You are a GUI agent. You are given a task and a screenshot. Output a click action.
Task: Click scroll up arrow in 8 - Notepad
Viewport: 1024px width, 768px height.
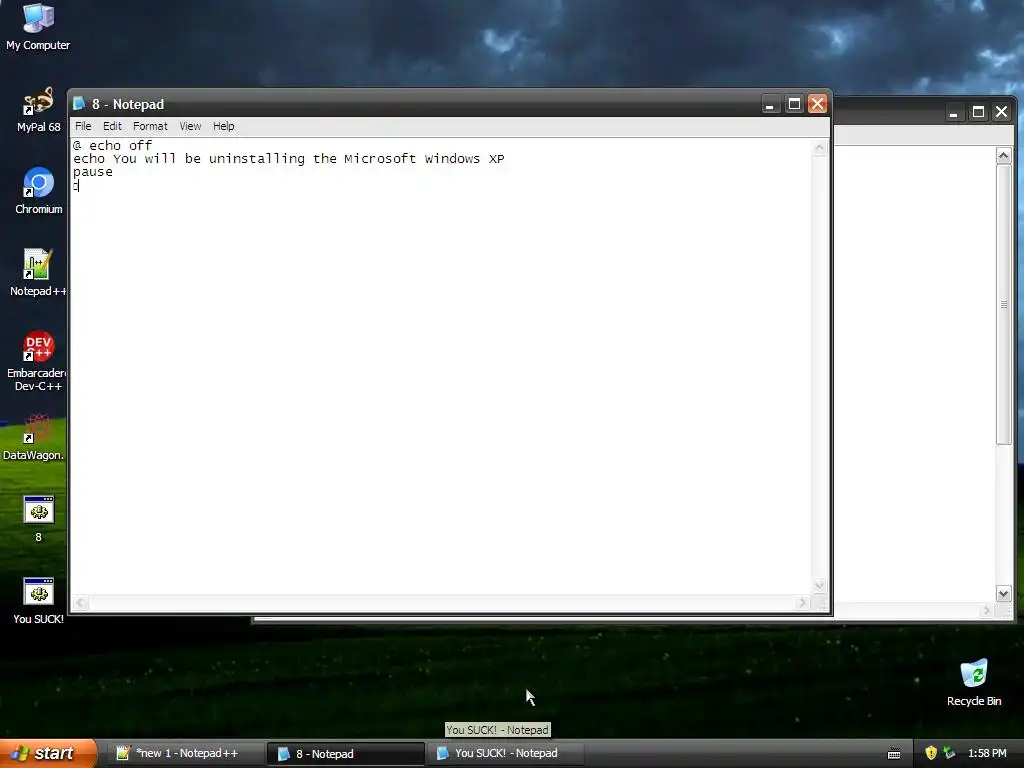coord(819,148)
